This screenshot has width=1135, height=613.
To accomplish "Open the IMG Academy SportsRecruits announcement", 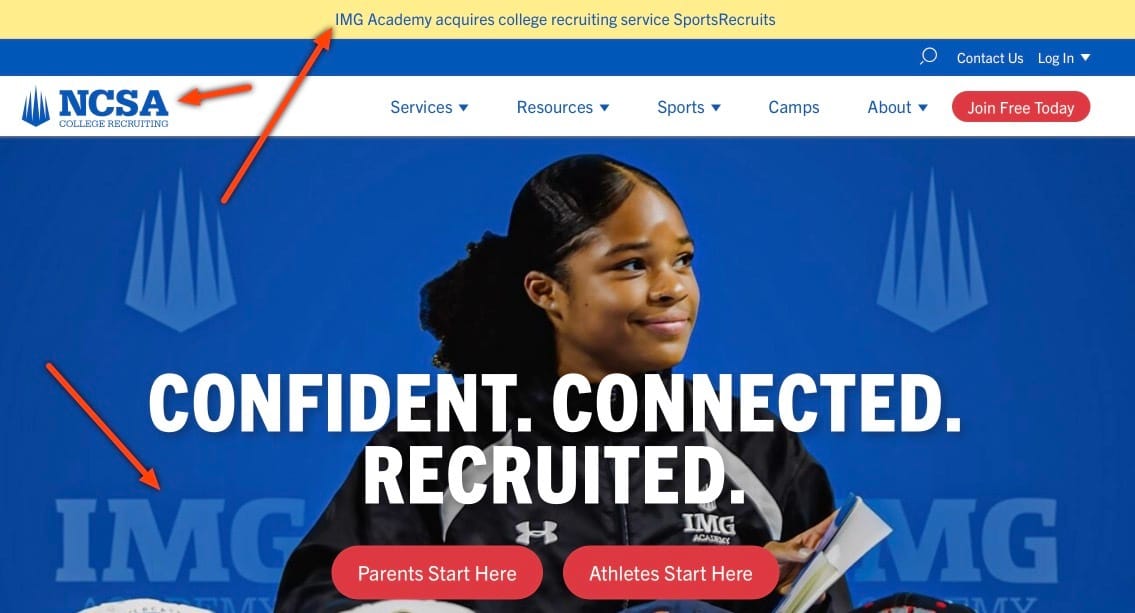I will (x=555, y=20).
